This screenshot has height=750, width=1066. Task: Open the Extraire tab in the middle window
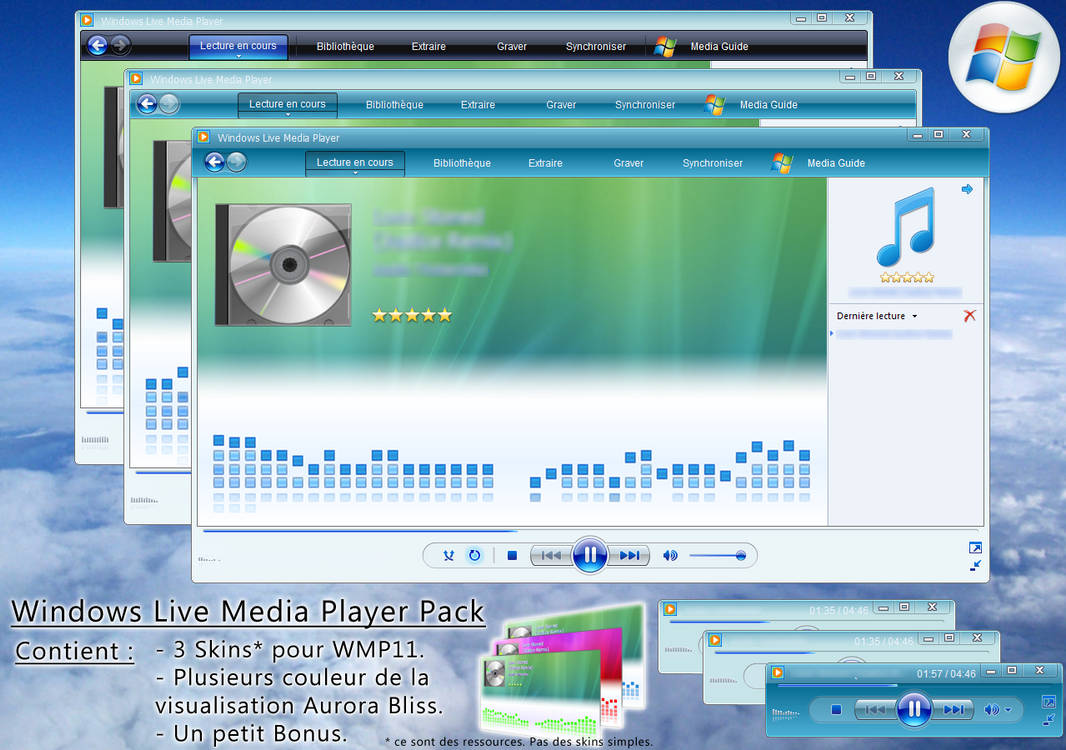pyautogui.click(x=478, y=105)
